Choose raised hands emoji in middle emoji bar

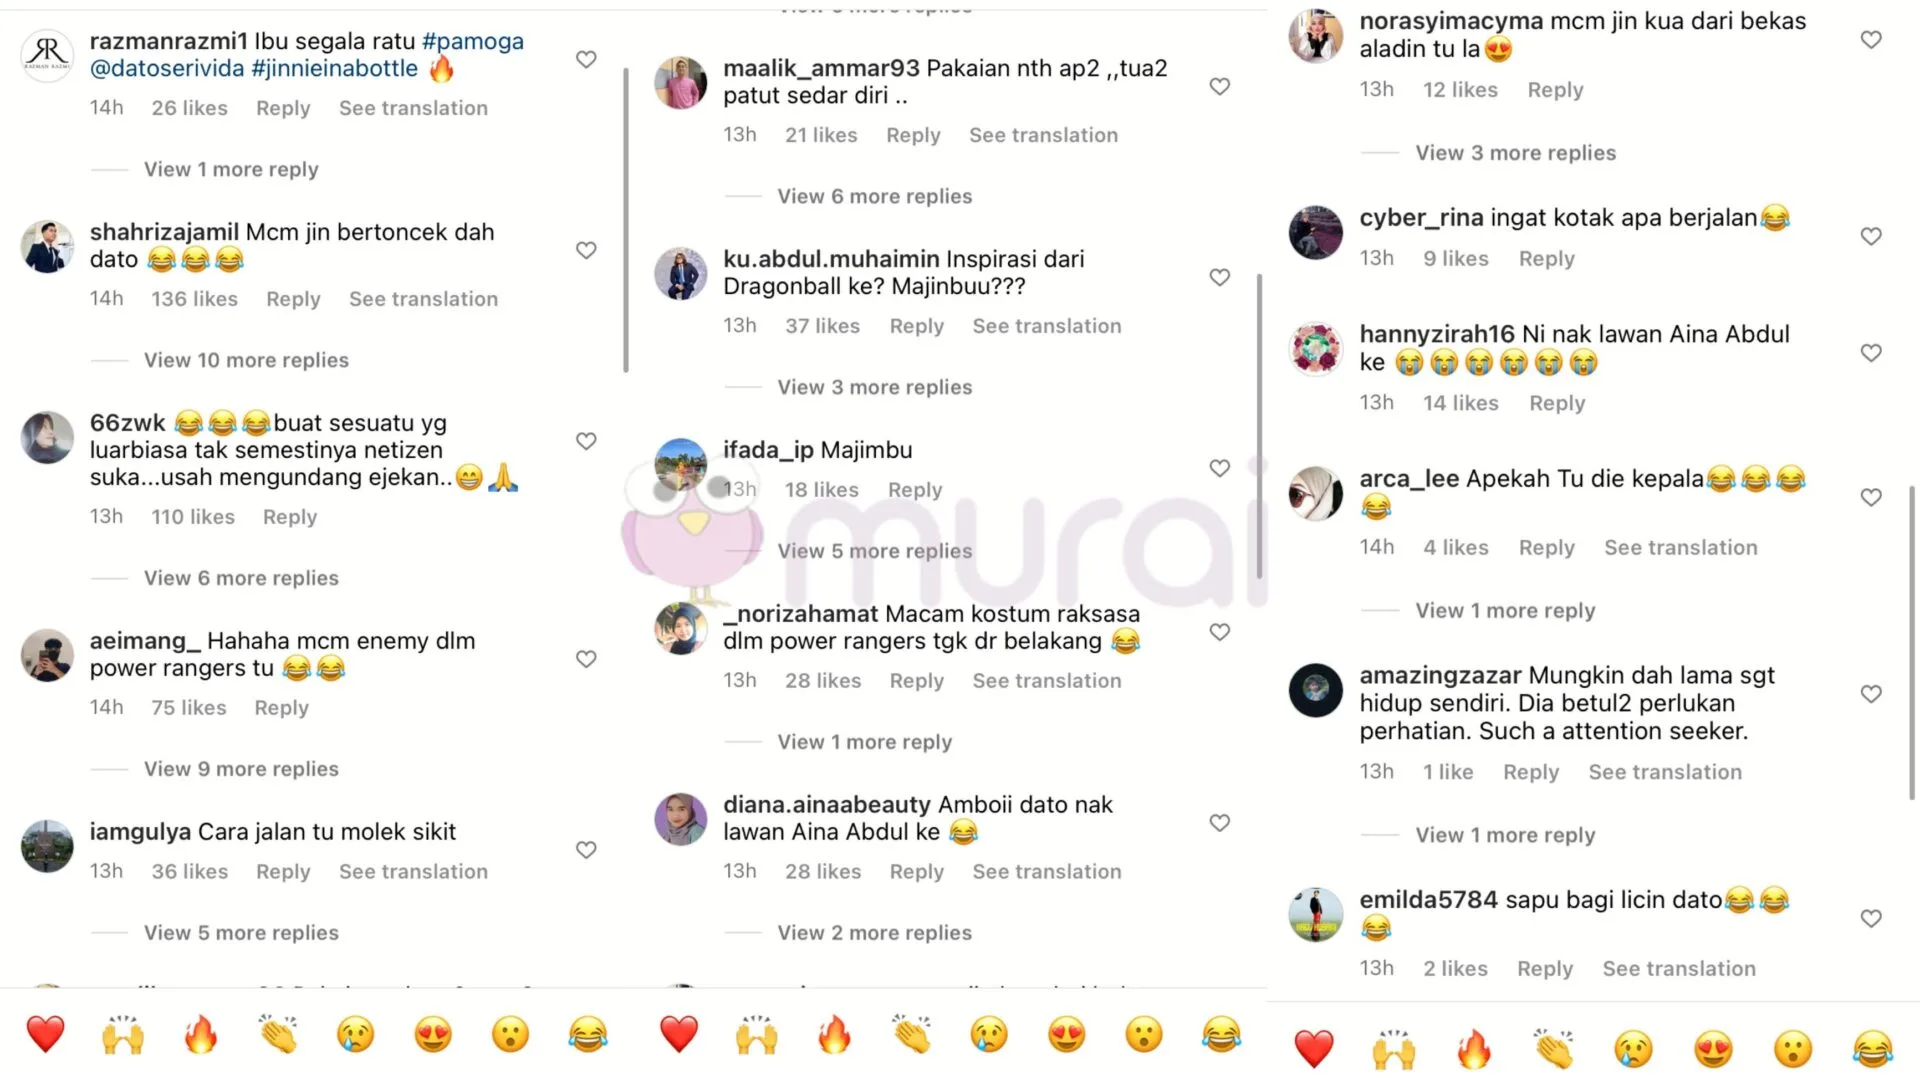click(x=756, y=1034)
